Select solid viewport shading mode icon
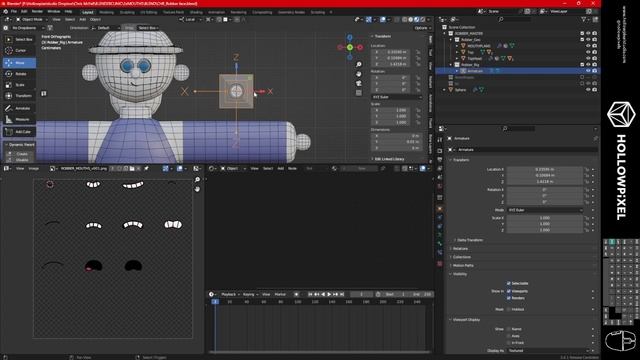This screenshot has width=640, height=360. click(411, 19)
